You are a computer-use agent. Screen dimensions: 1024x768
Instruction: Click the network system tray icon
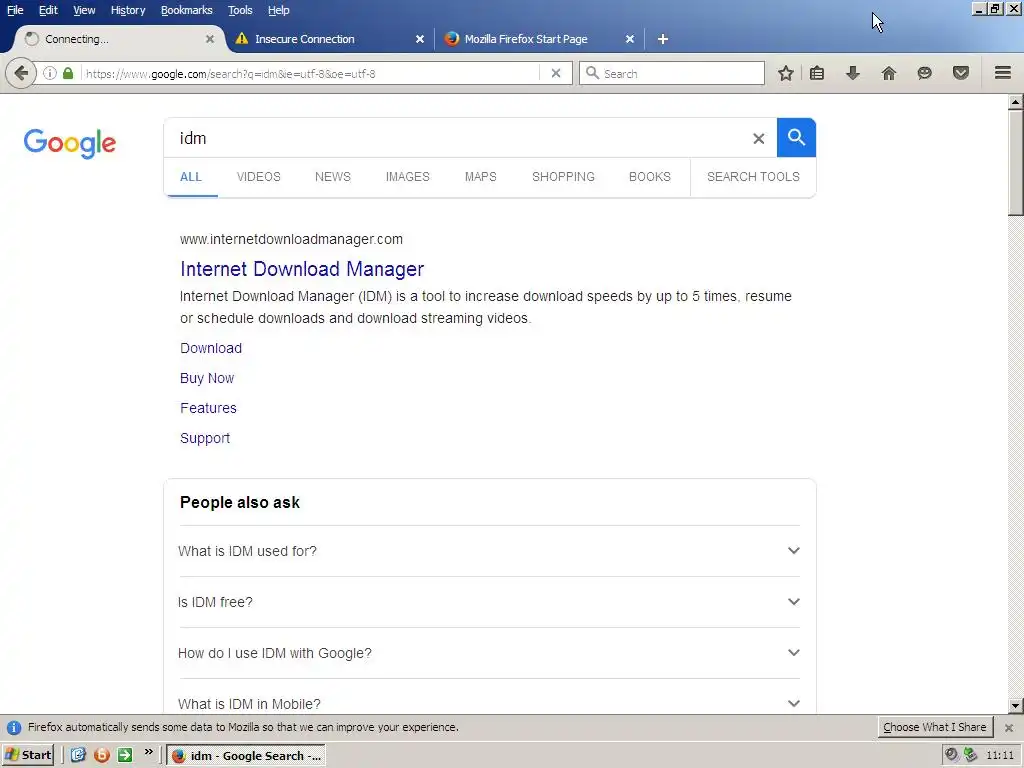[971, 755]
